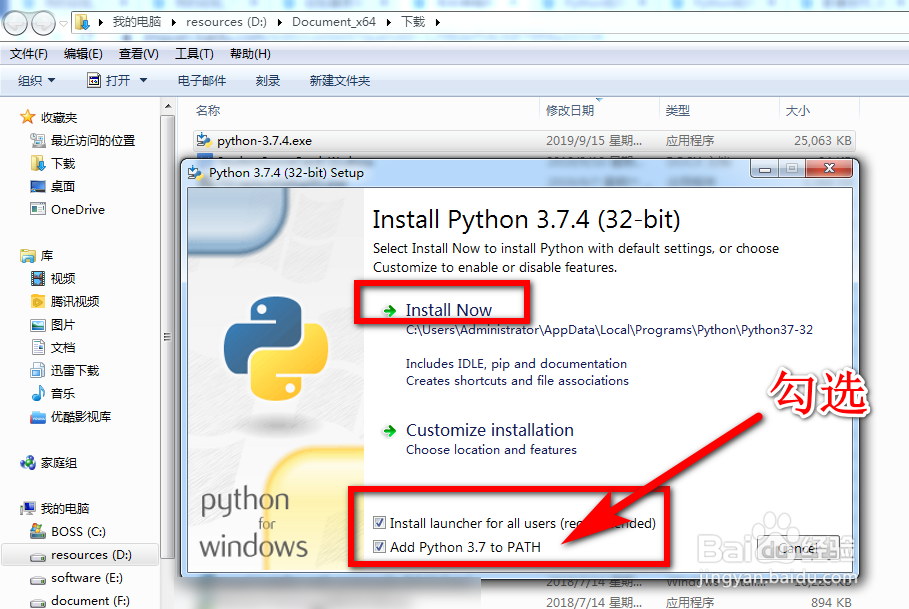Open the 帮助(H) menu
This screenshot has height=609, width=909.
coord(250,54)
